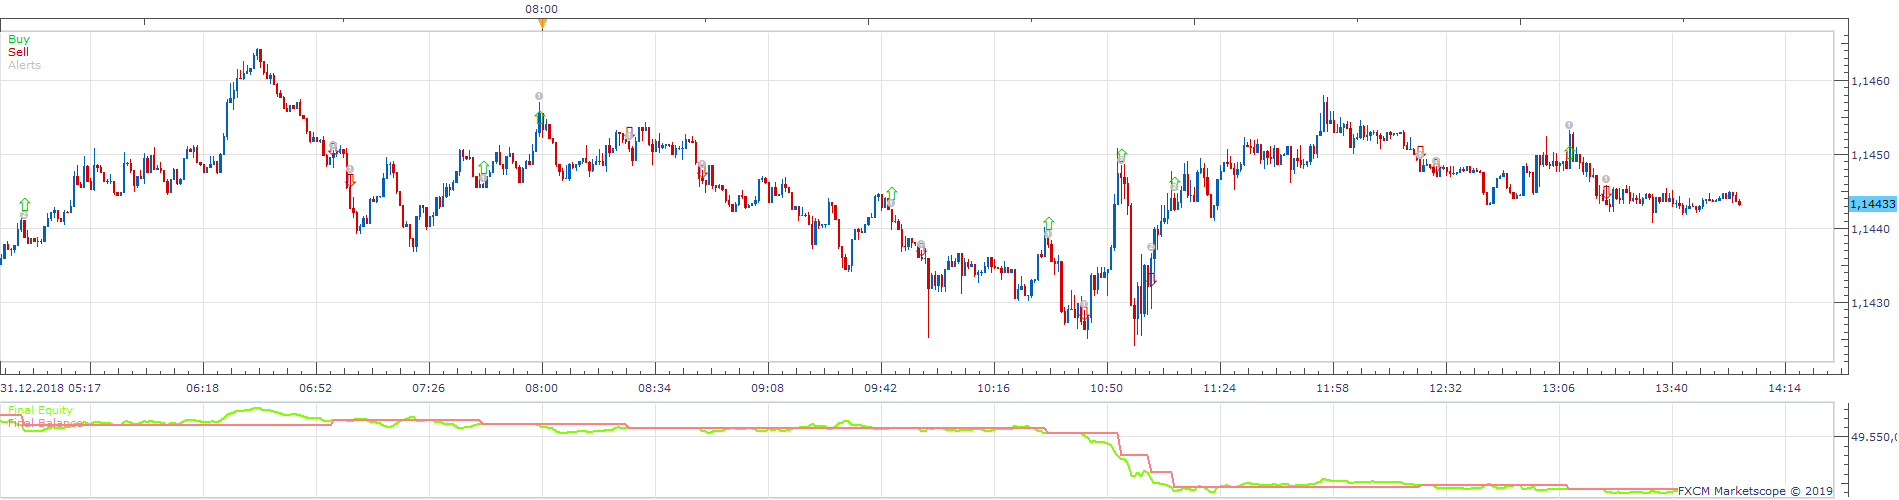Click the 14:14 time axis label

point(1785,388)
